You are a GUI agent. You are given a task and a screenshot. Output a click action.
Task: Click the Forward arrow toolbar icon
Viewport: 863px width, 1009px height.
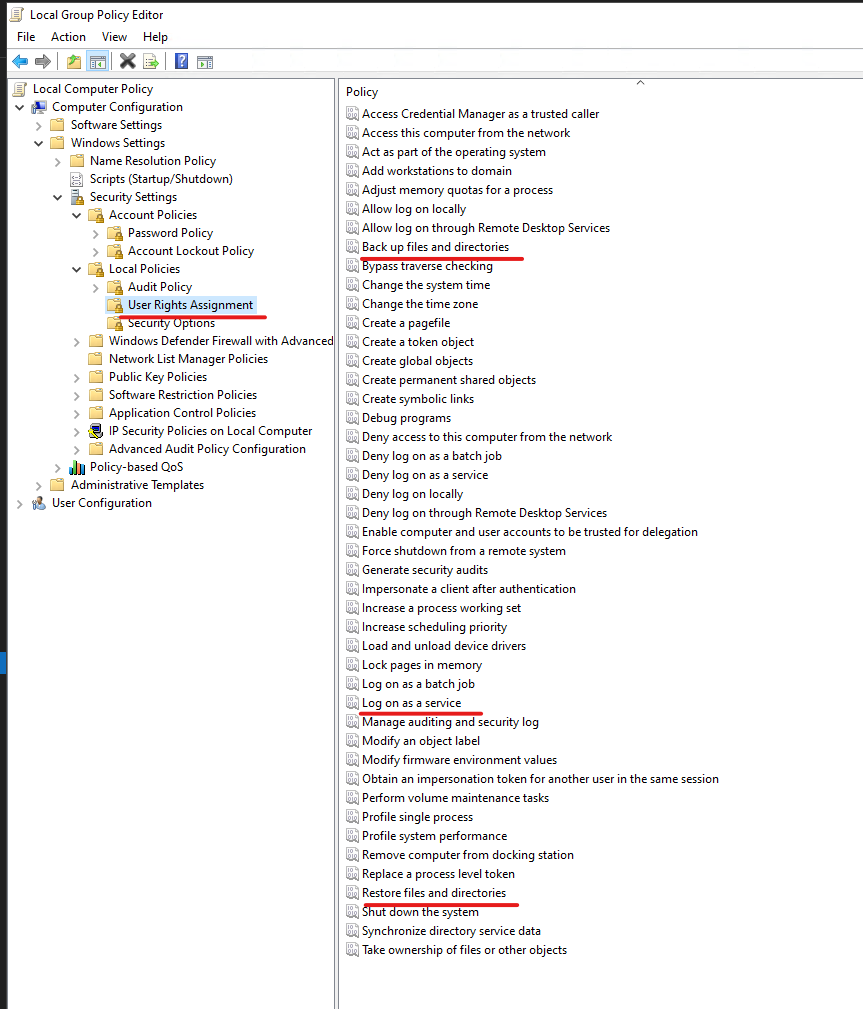coord(43,62)
